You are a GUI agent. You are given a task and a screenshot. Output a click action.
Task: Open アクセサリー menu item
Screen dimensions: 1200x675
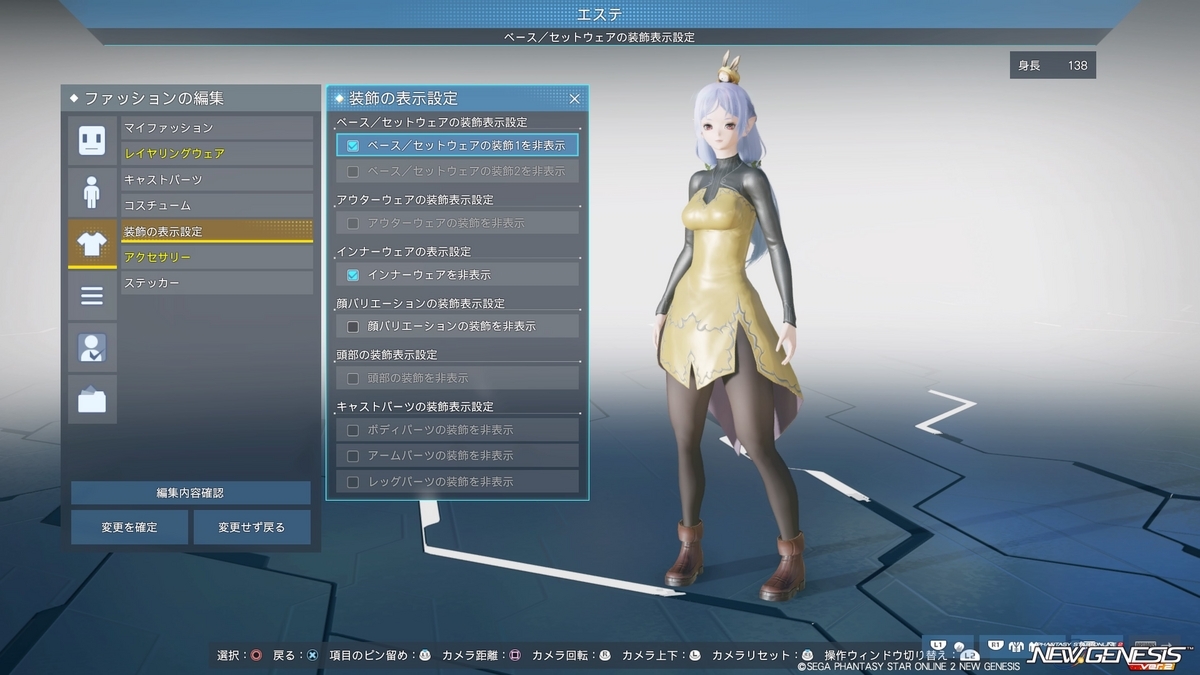coord(217,258)
